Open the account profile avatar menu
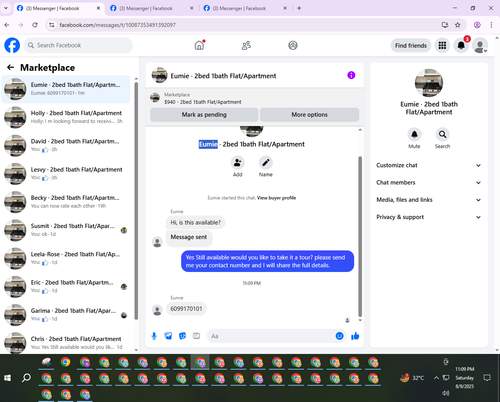Screen dimensions: 500x402 coord(480,46)
